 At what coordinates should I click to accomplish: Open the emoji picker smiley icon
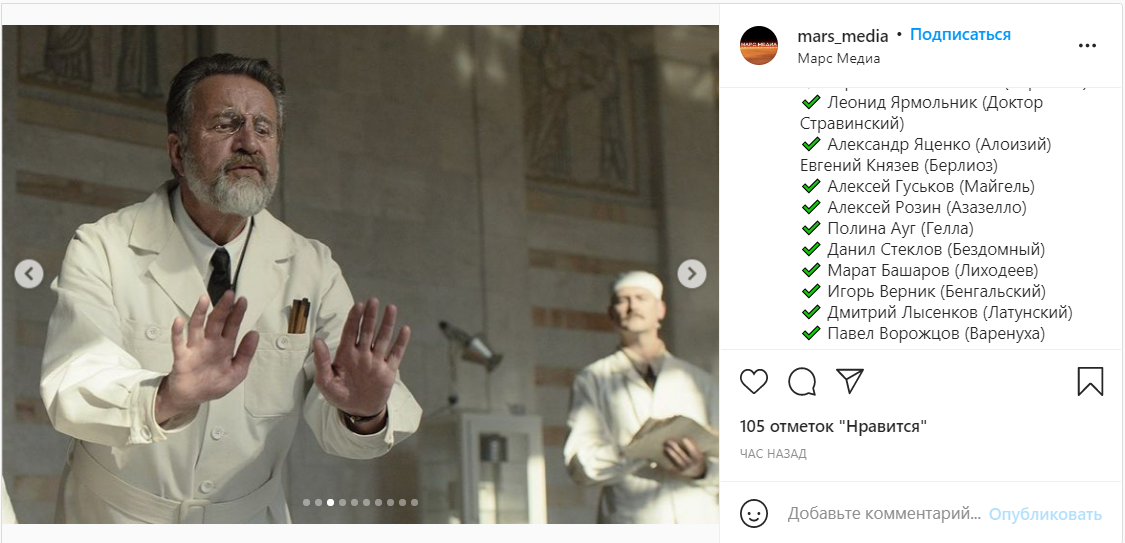(754, 514)
